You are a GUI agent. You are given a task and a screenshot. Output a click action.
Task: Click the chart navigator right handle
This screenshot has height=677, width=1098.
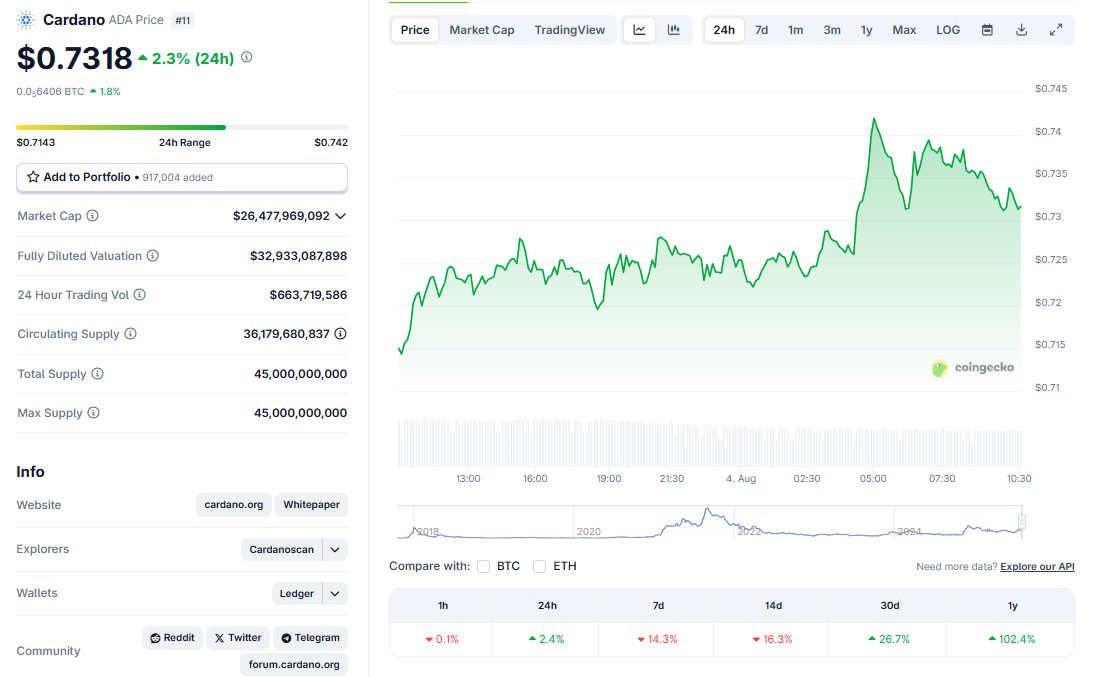click(x=1022, y=522)
